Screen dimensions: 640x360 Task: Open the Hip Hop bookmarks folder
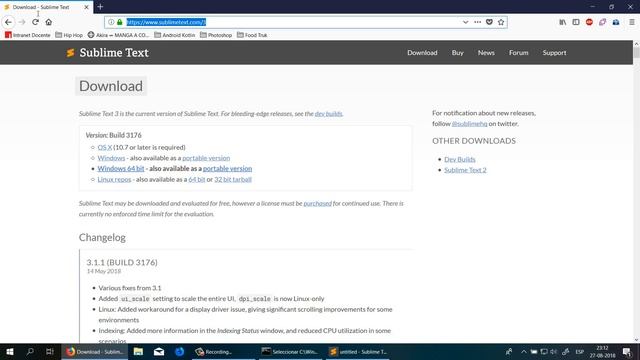pos(69,35)
